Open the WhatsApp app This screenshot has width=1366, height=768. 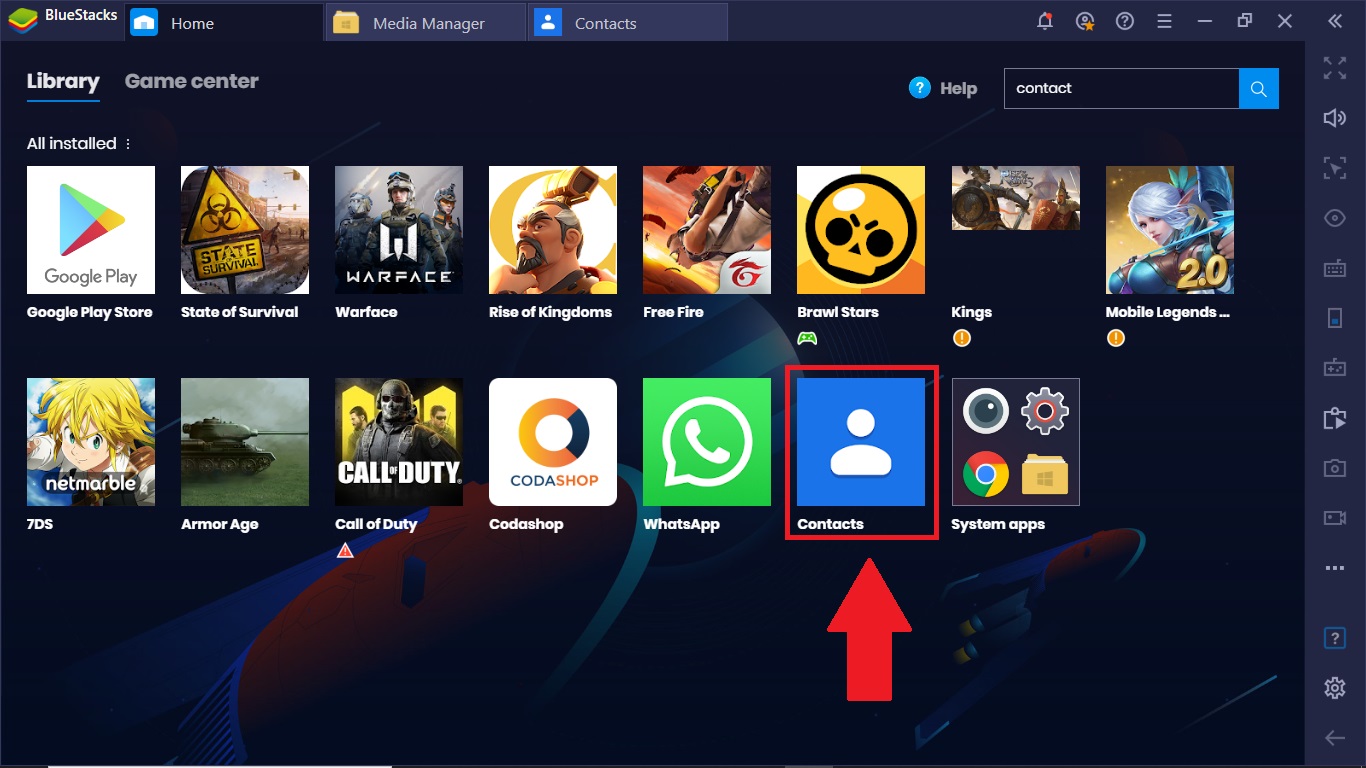pos(707,442)
